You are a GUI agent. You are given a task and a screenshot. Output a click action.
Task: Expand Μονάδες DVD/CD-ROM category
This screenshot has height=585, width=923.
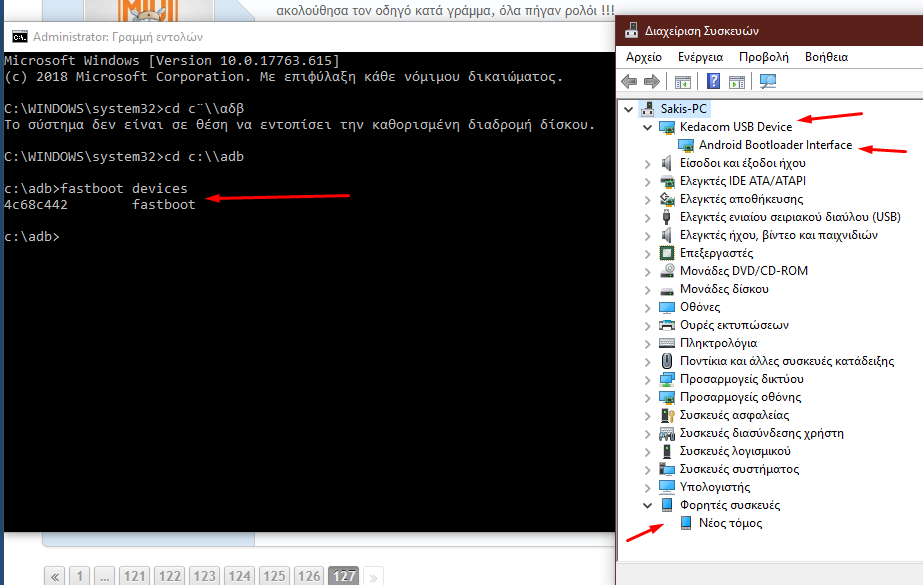[x=648, y=272]
